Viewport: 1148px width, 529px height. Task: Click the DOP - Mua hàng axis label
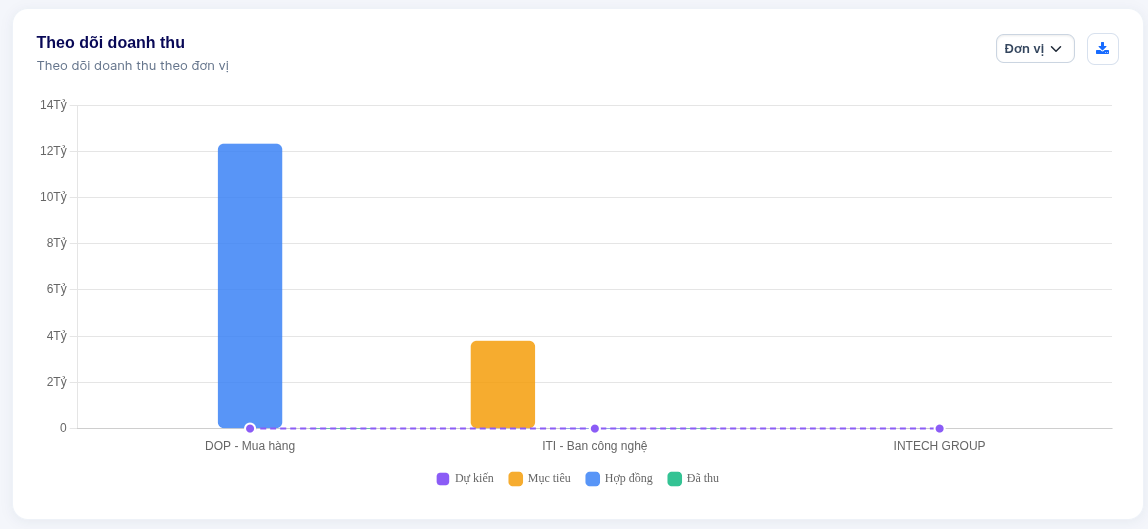click(250, 446)
